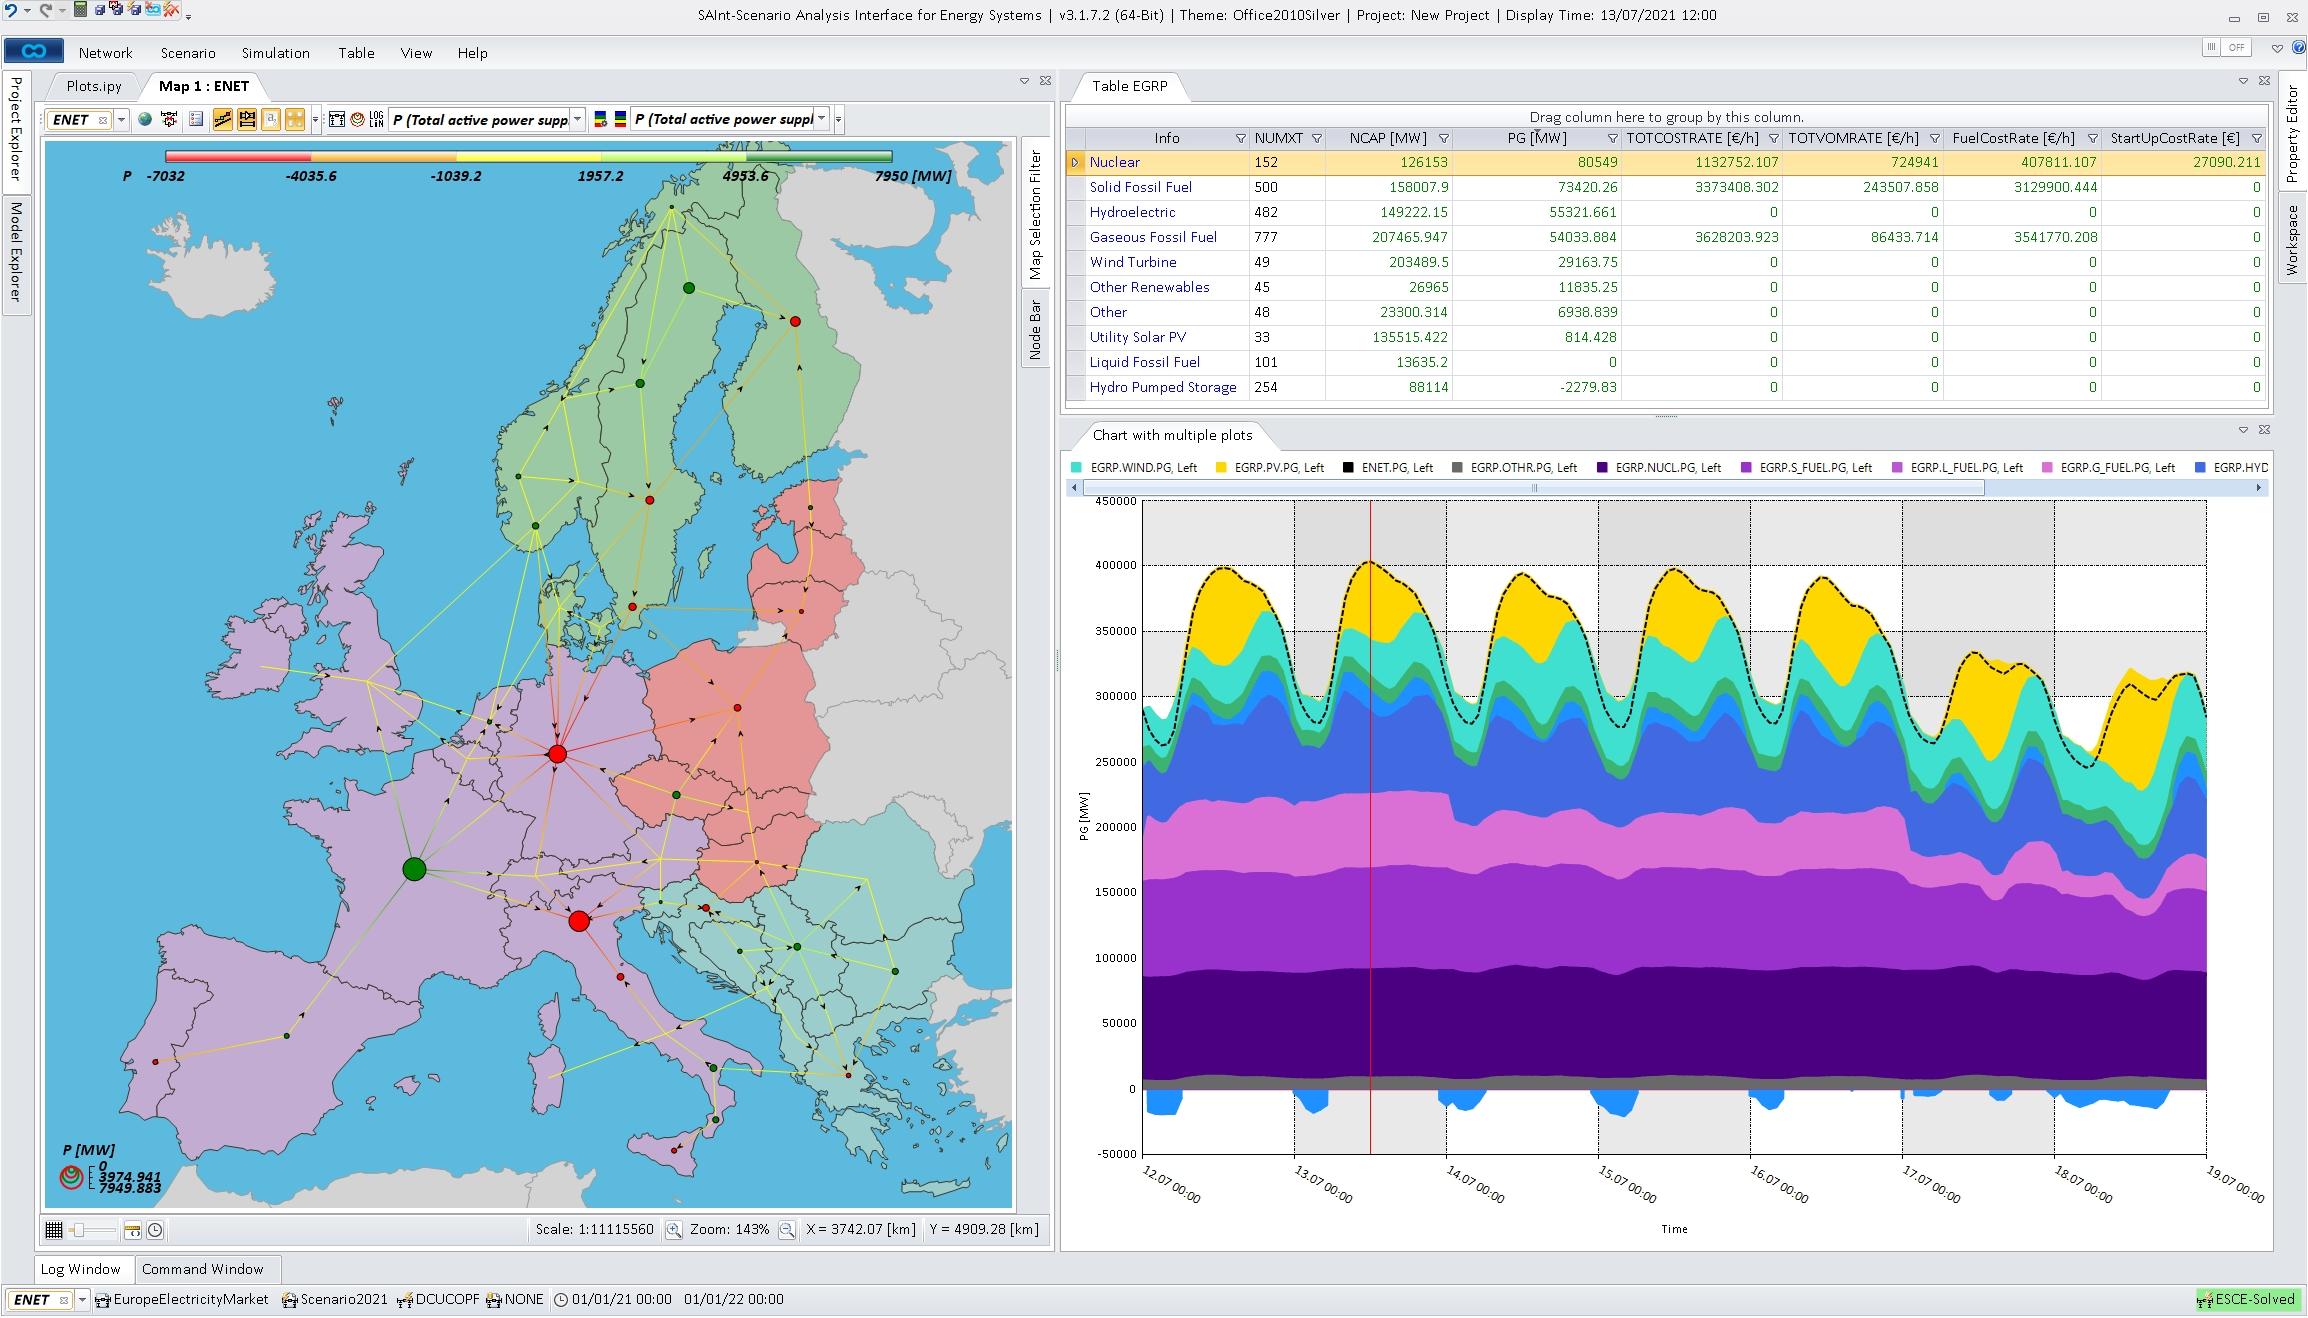
Task: Open the first P total active power dropdown
Action: coord(577,120)
